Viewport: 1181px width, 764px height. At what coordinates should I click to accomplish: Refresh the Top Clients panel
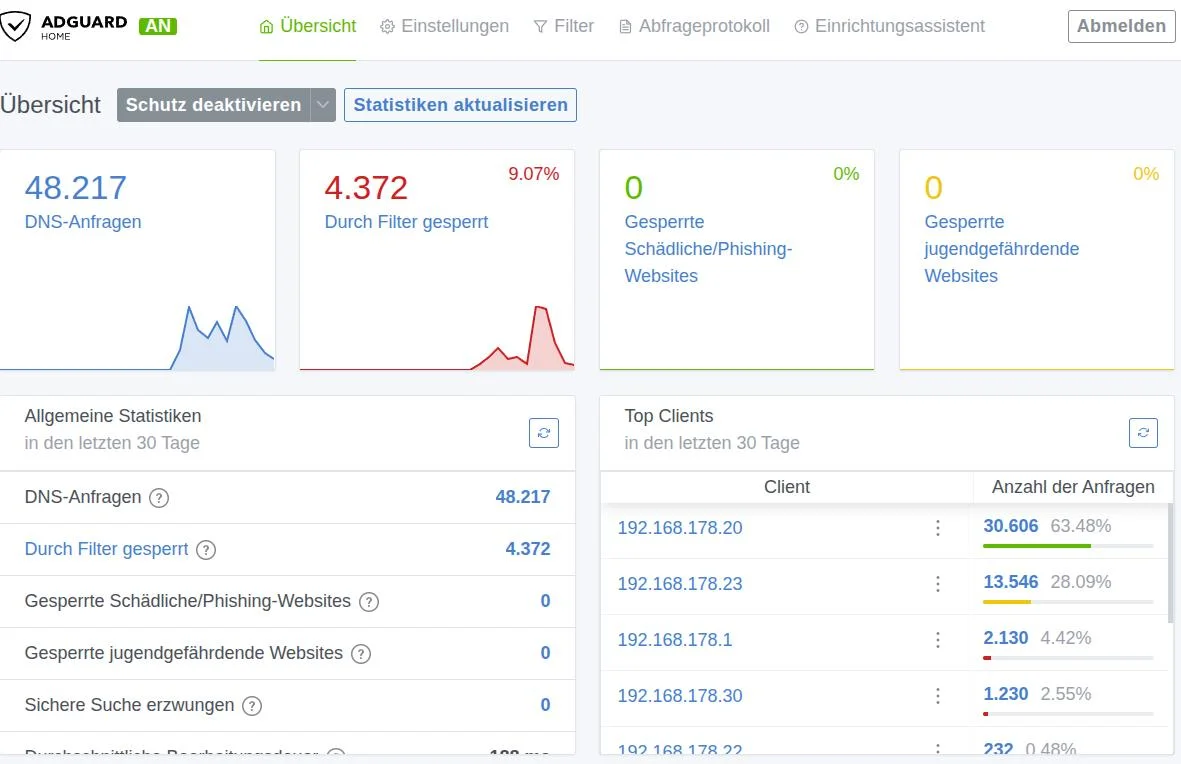click(x=1143, y=433)
